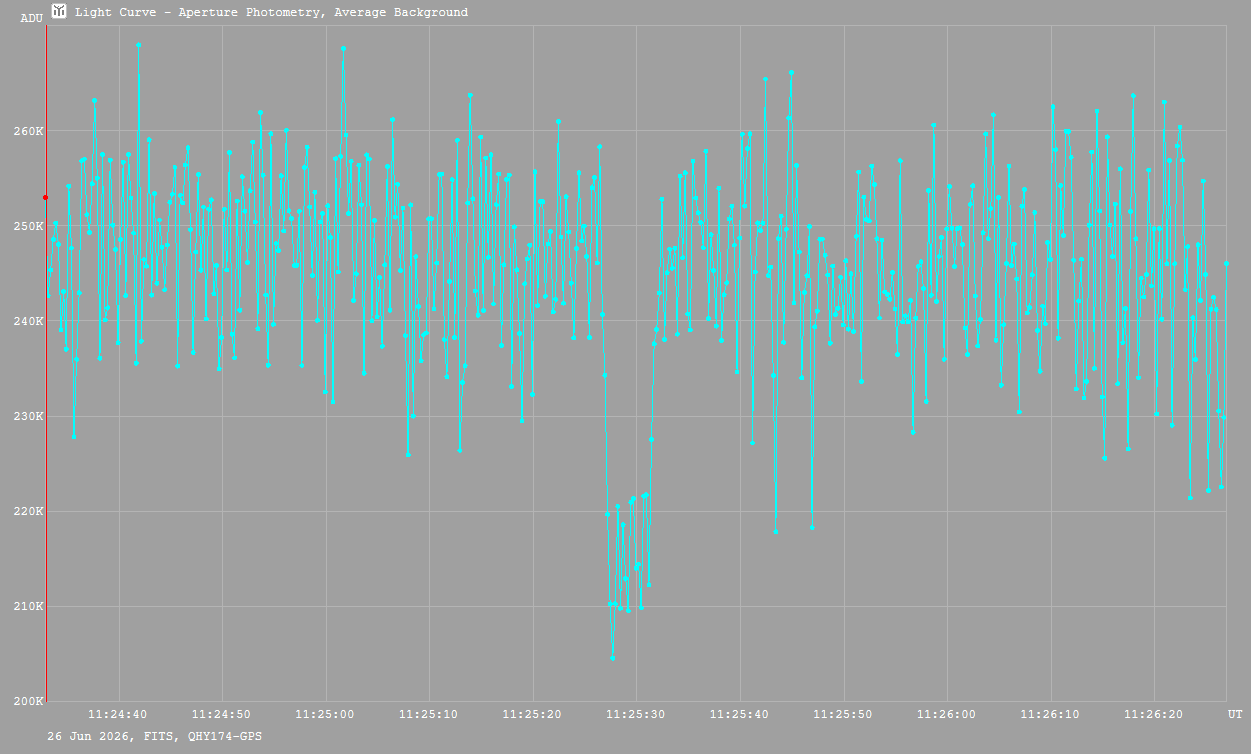Click the '26 Jun 2026, FITS, QHY174-GPS' footer text
Image resolution: width=1251 pixels, height=754 pixels.
[x=155, y=736]
